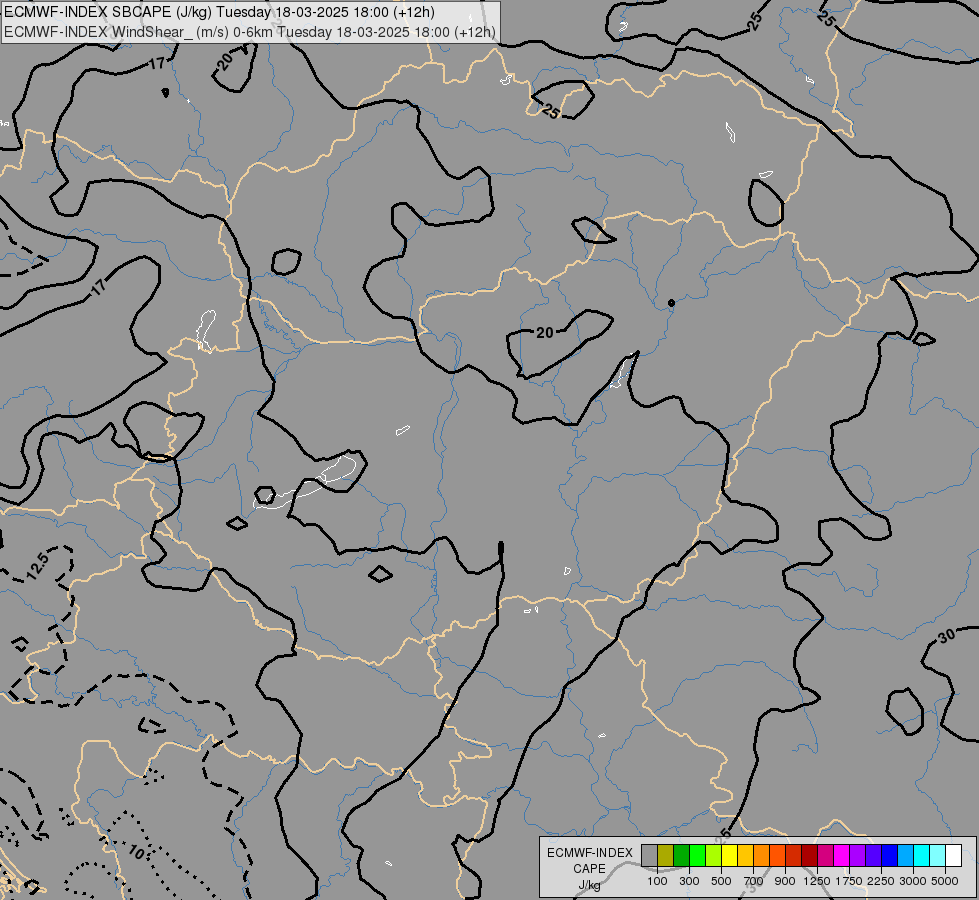Click the legend value '100'
Screen dimensions: 979x900
tap(657, 881)
